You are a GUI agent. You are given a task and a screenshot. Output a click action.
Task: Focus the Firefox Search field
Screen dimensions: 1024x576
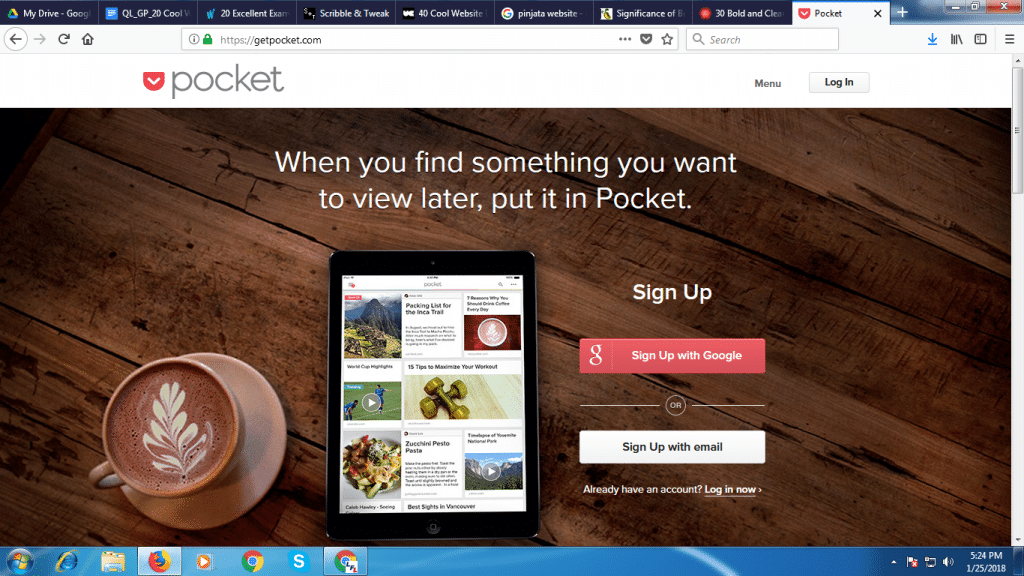762,39
